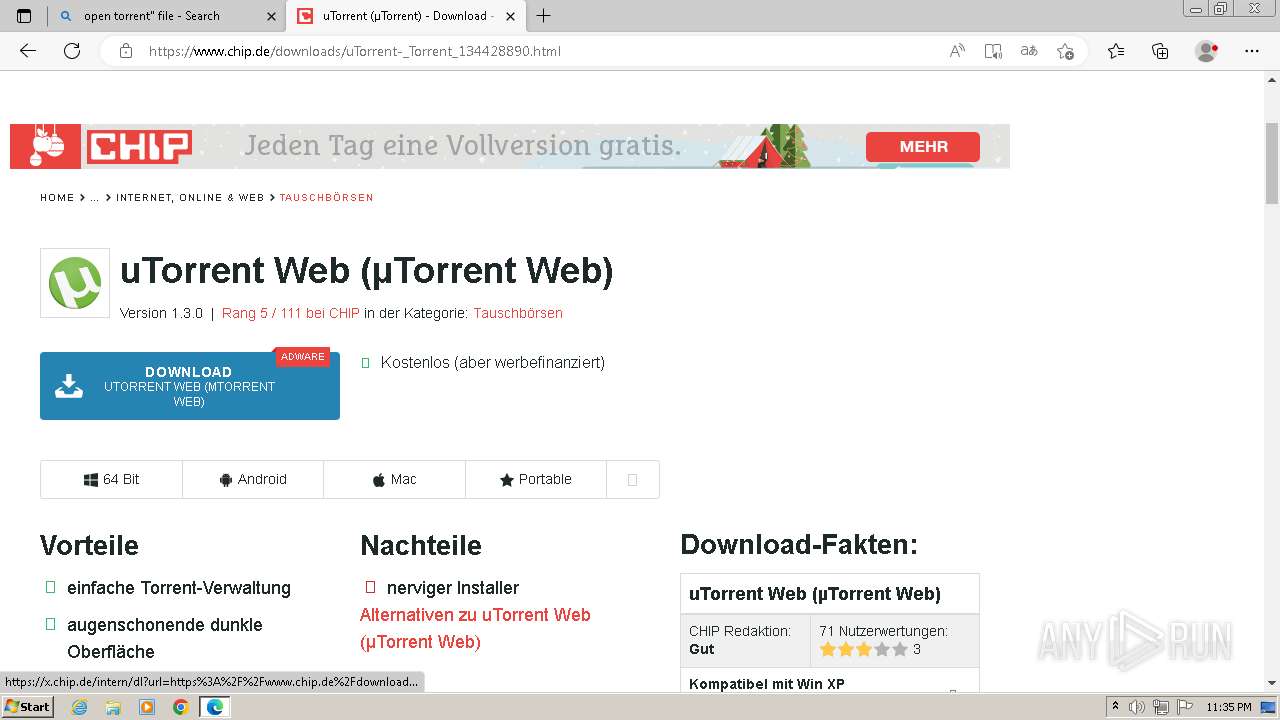
Task: Click the CHIP logo in banner
Action: point(139,147)
